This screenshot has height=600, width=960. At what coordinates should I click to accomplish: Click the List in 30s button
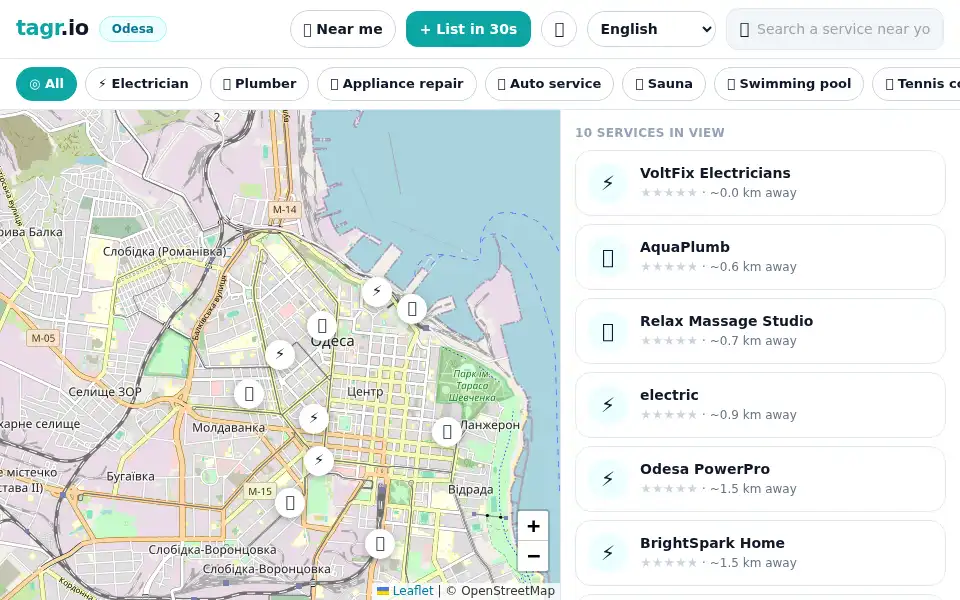(x=468, y=29)
